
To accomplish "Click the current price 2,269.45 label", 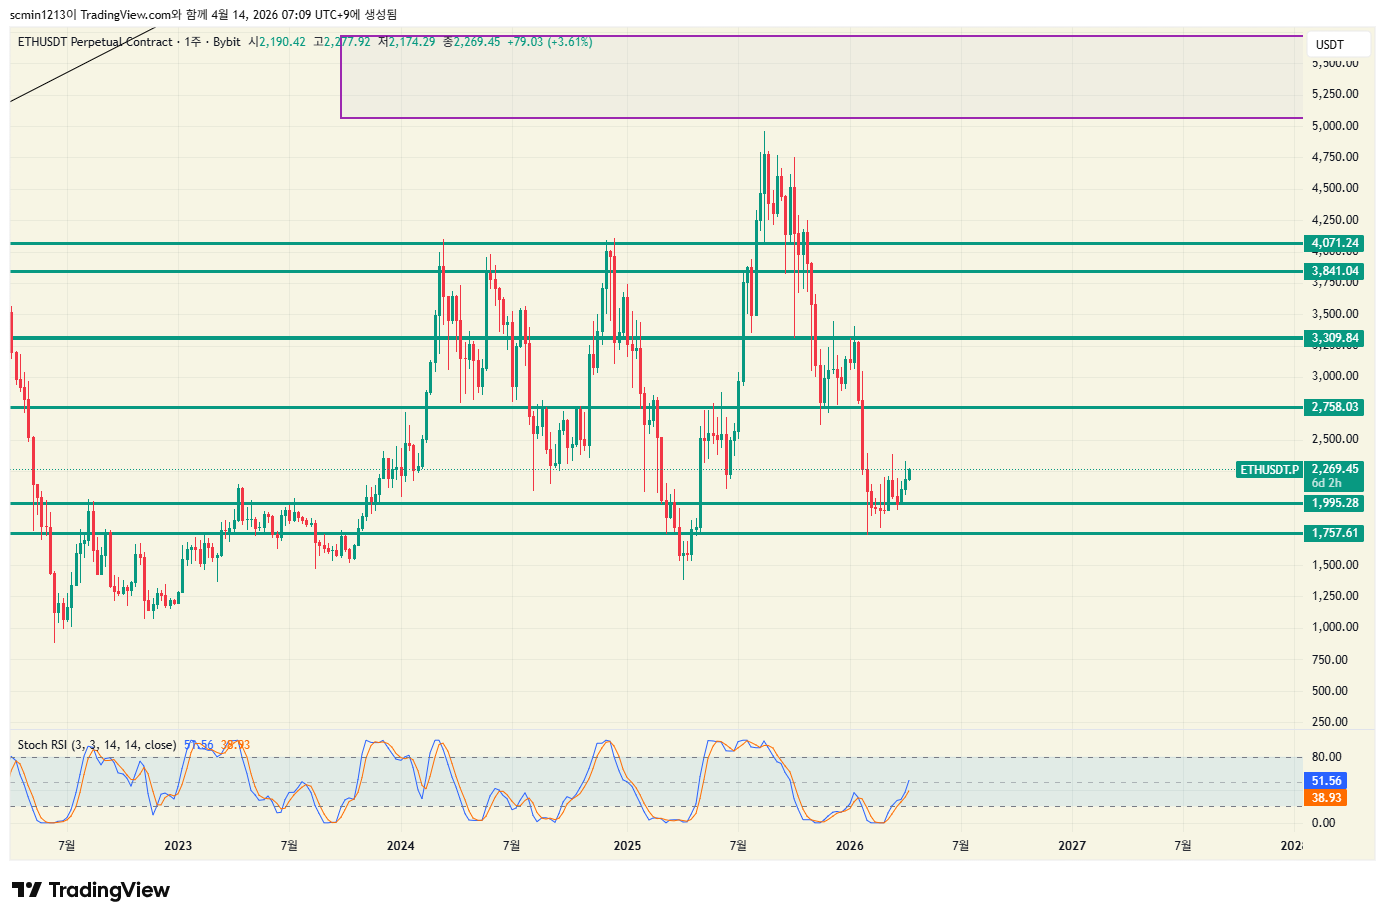I will (x=1335, y=469).
